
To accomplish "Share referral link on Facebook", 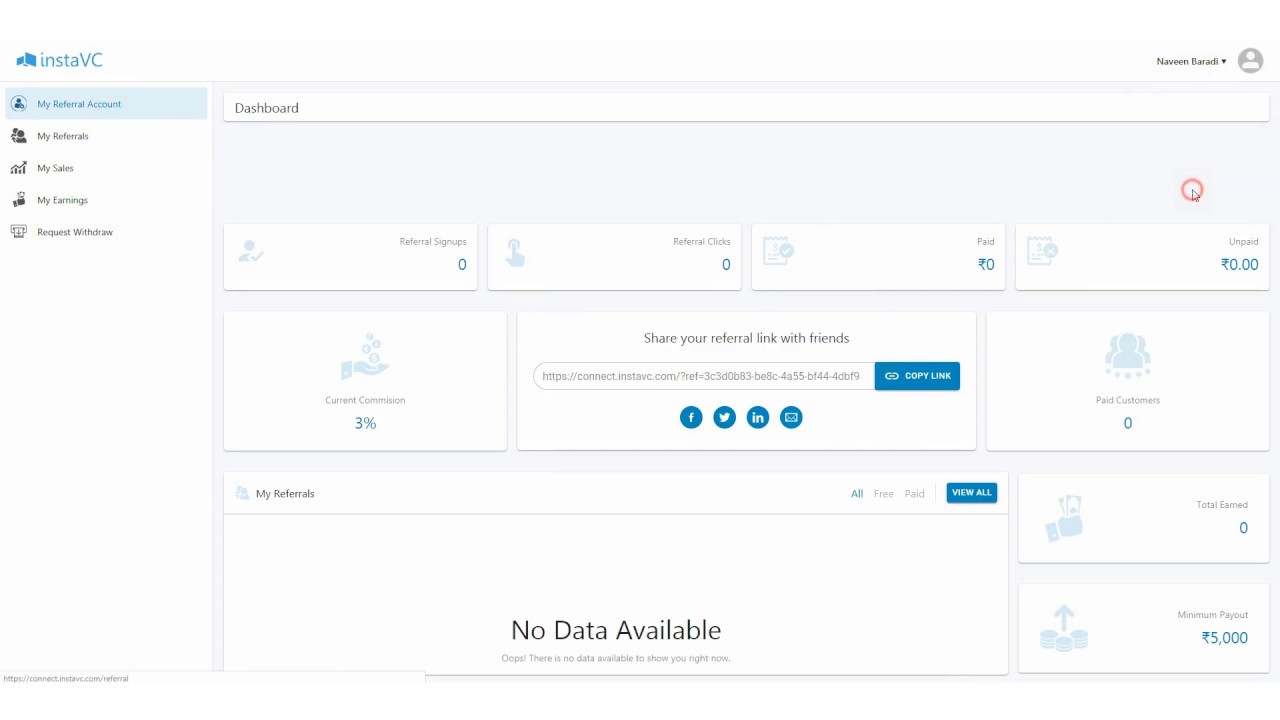I will (x=691, y=417).
